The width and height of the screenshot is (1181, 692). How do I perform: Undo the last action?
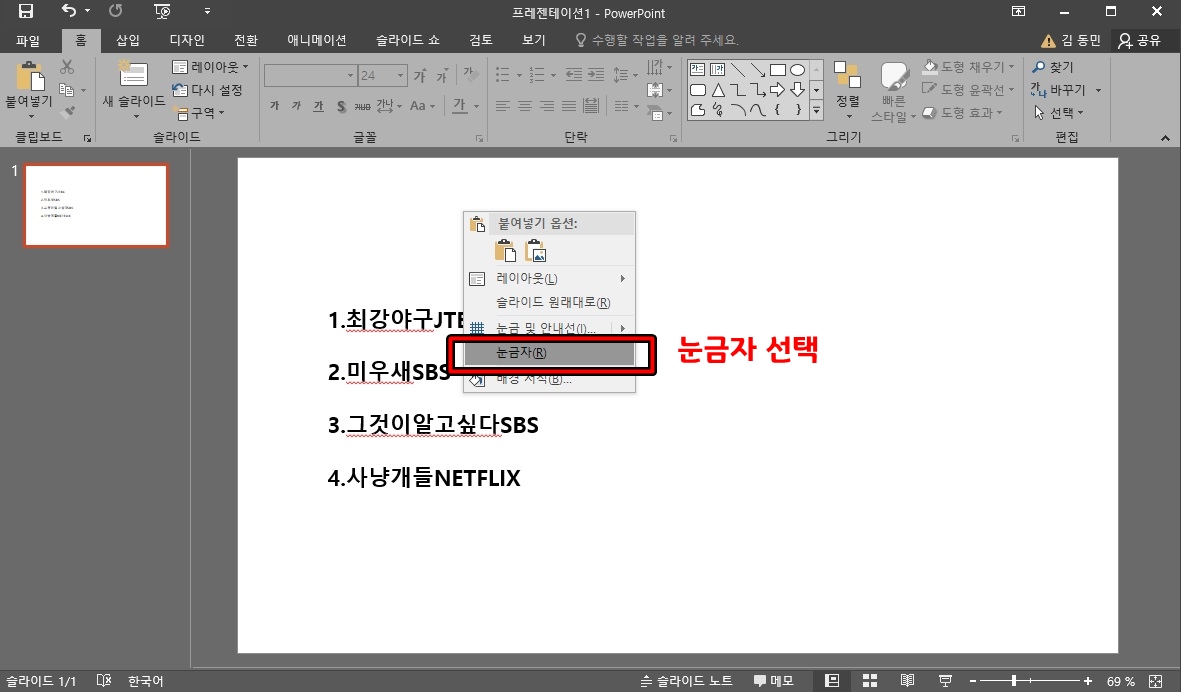[x=69, y=11]
